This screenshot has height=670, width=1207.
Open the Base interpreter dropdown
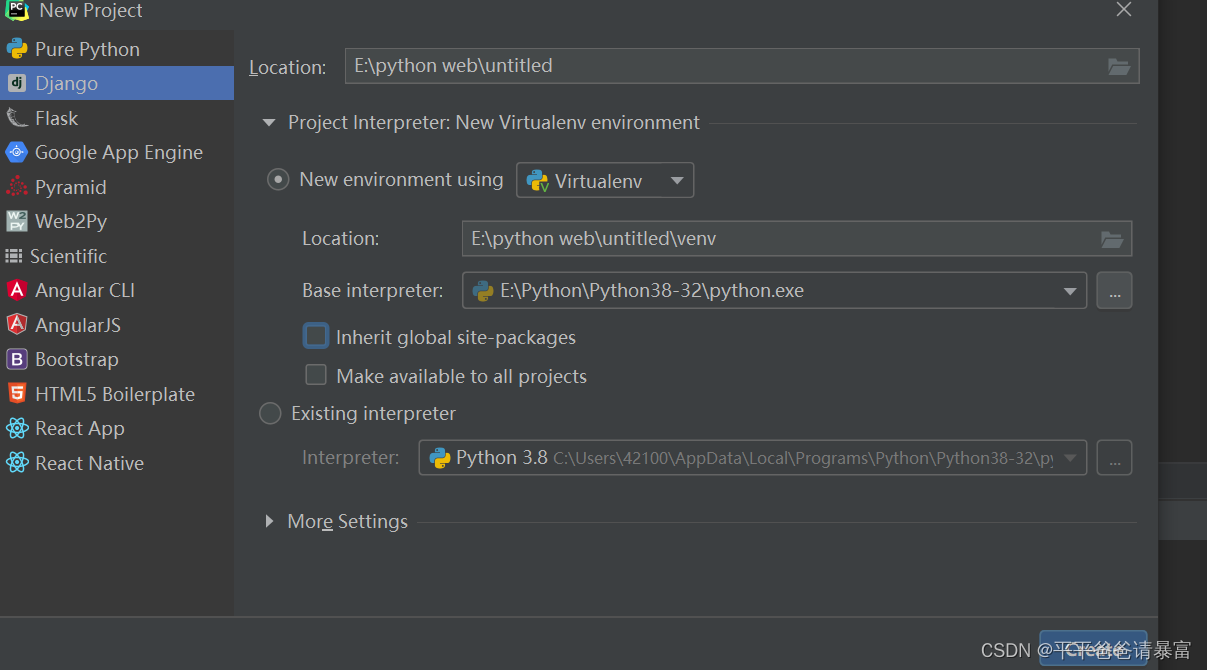pyautogui.click(x=1070, y=291)
